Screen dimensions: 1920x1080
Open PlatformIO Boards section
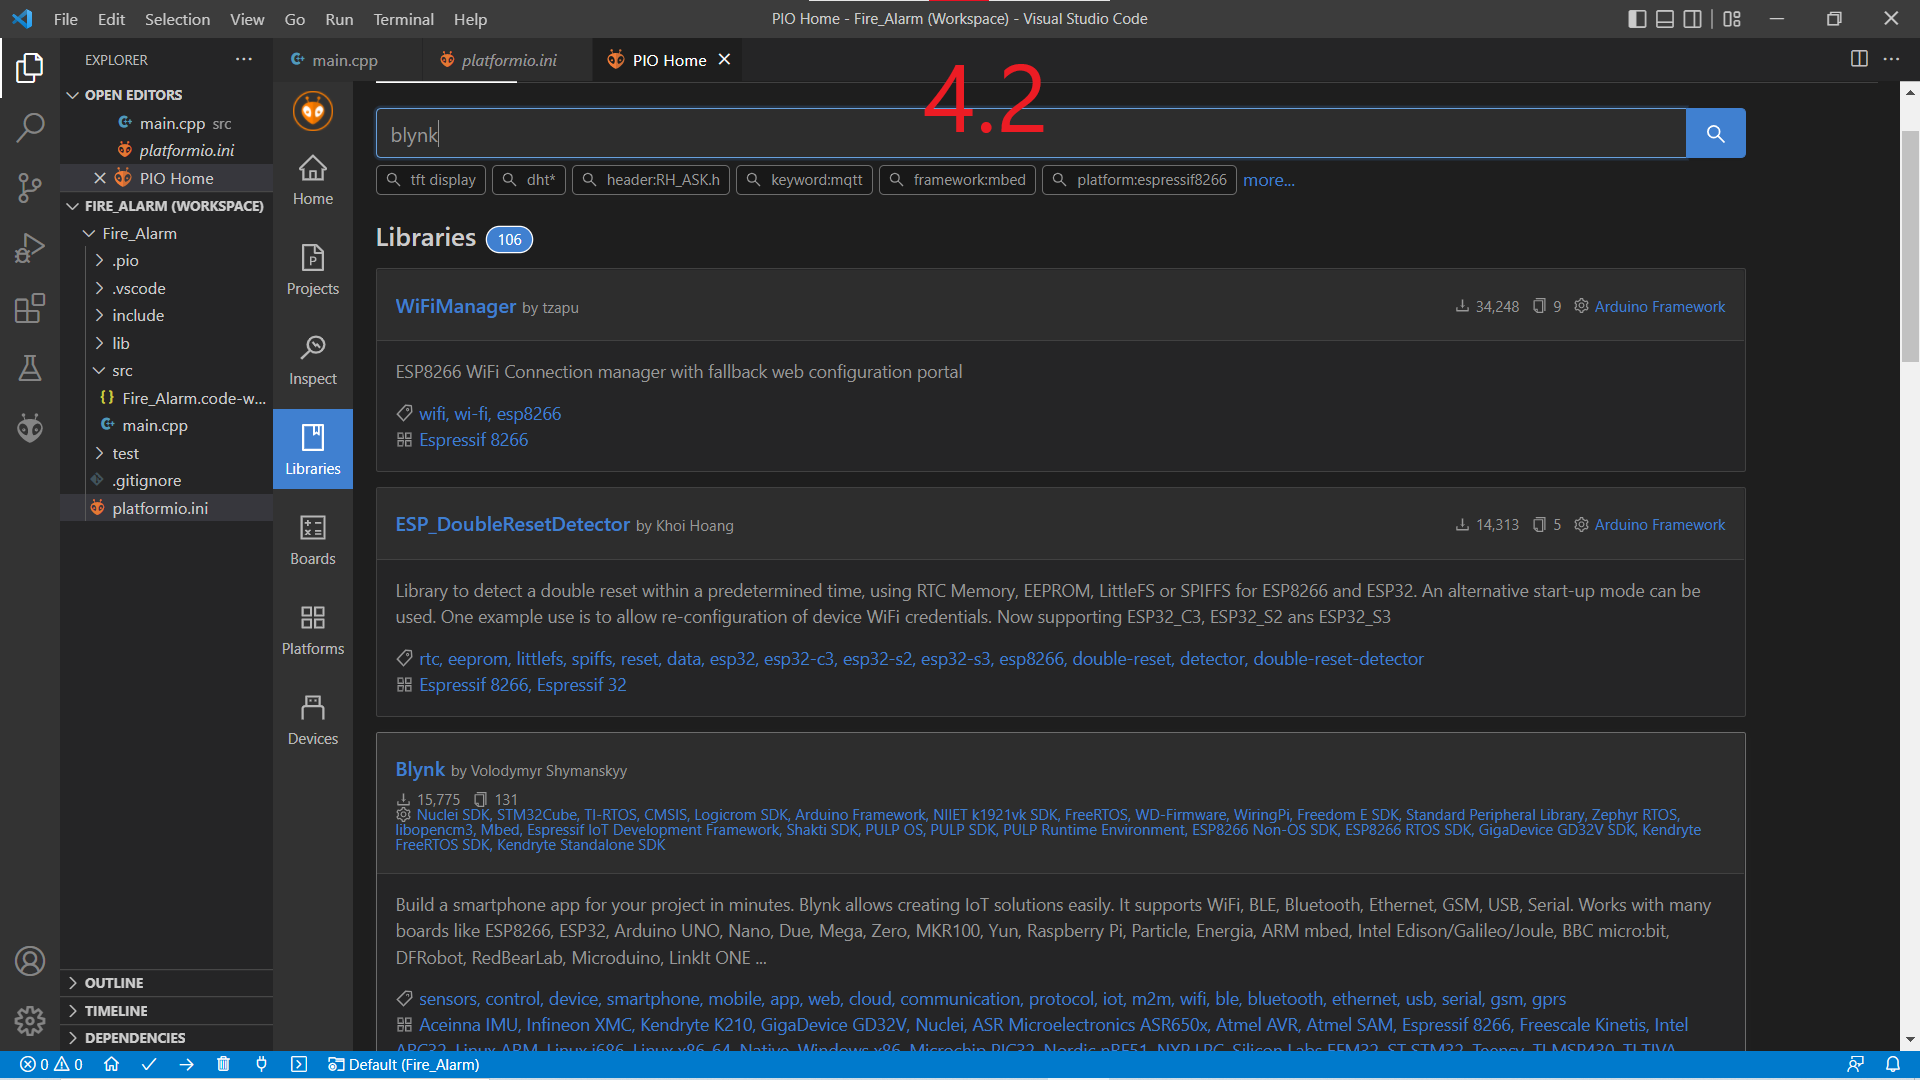point(313,539)
